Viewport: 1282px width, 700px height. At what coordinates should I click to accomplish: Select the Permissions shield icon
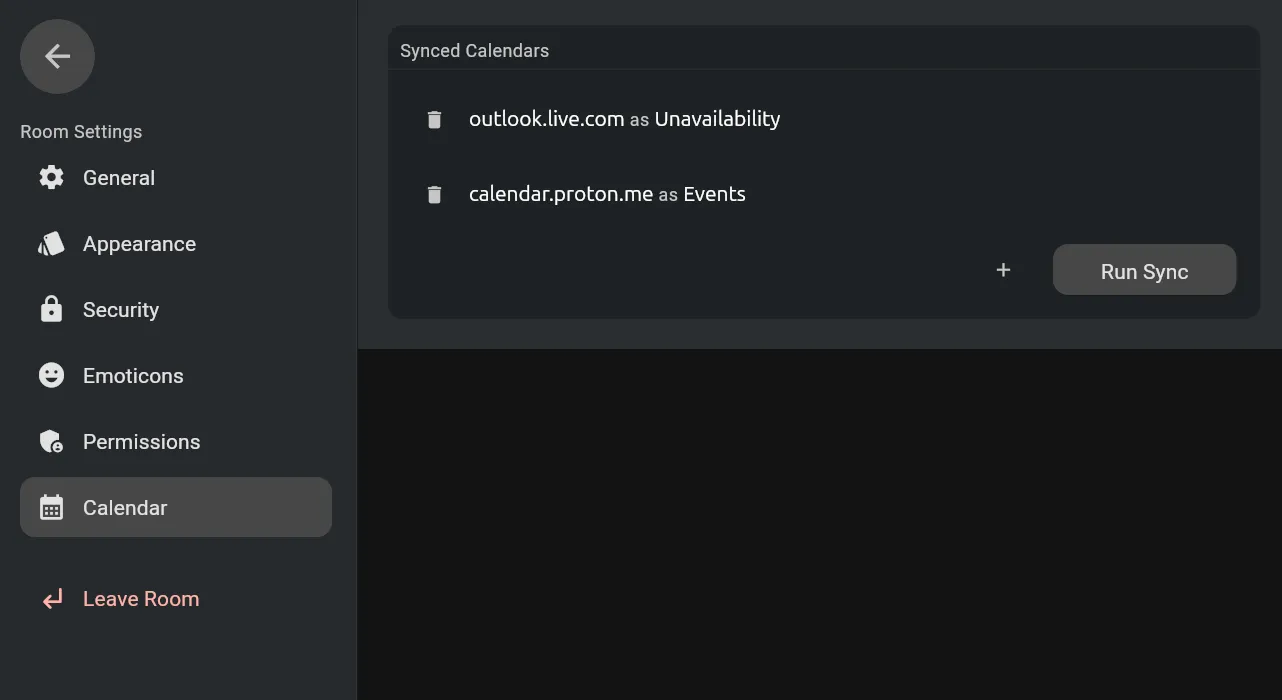[51, 441]
